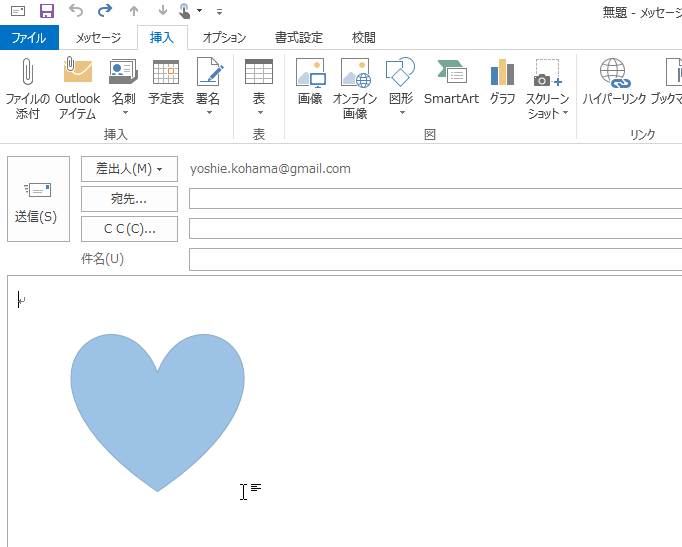This screenshot has width=682, height=547.
Task: Click the 宛先... button
Action: (129, 199)
